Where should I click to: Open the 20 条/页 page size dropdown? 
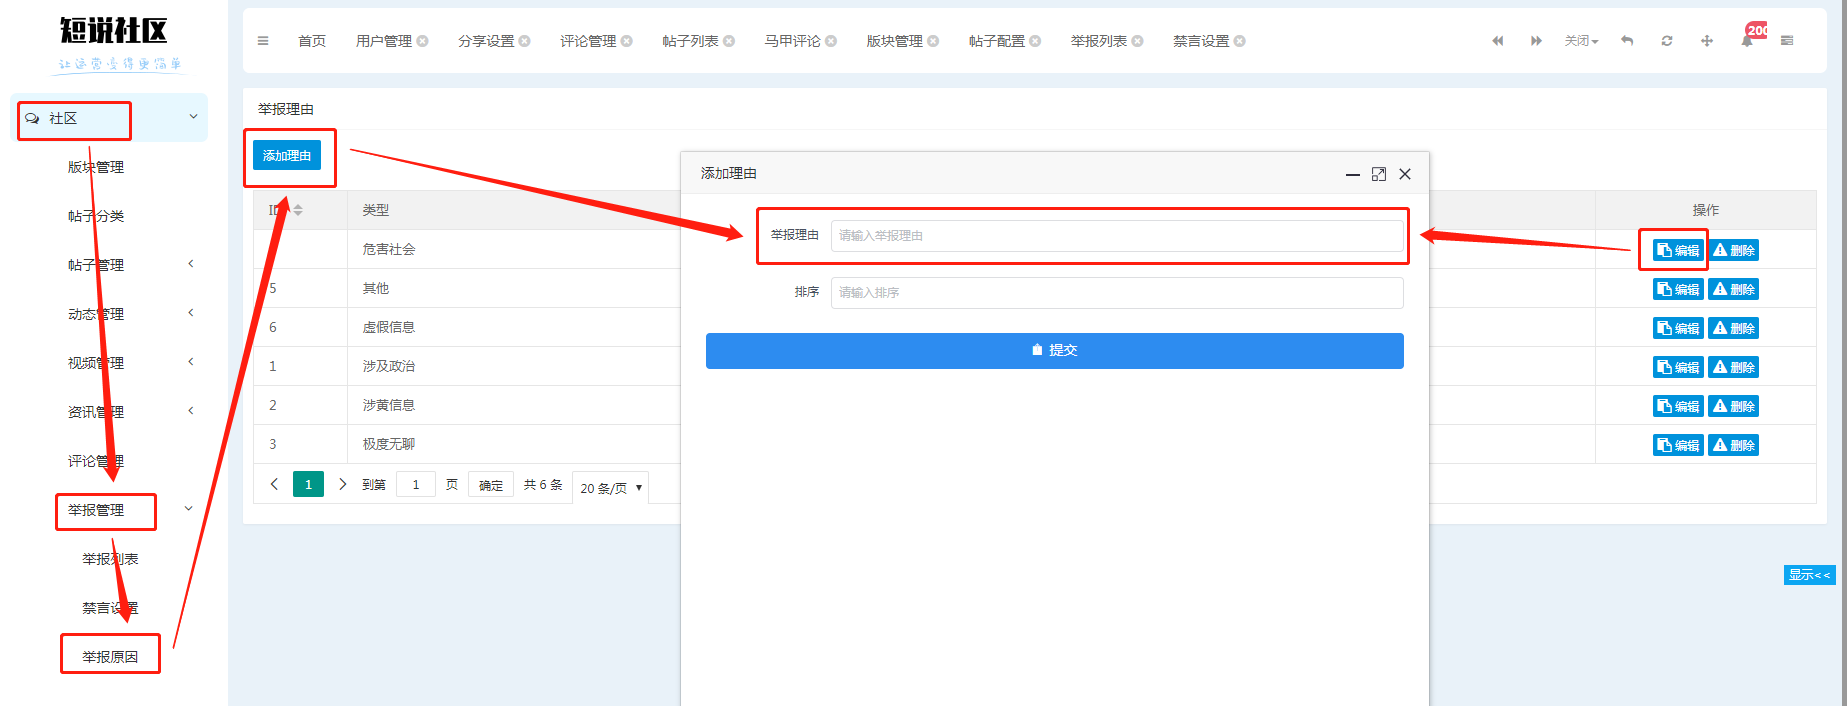610,488
